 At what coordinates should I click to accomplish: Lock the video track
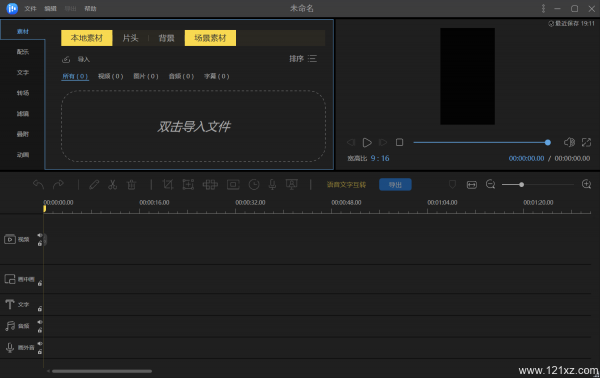coord(40,244)
